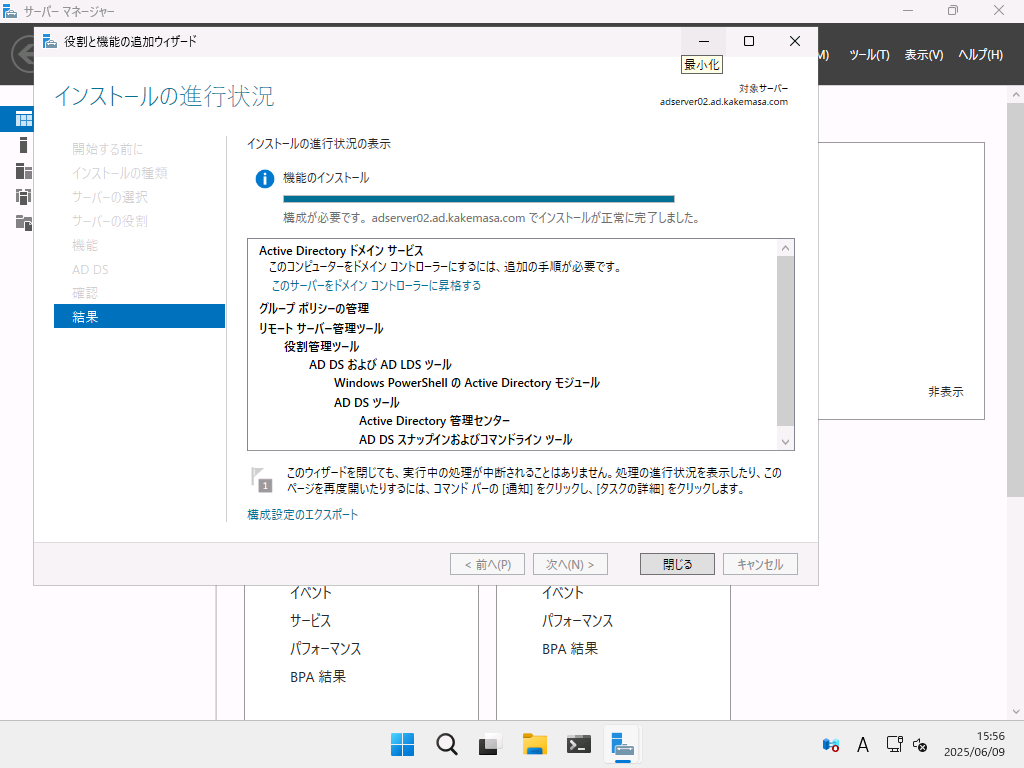Select Server Manager taskbar icon
Image resolution: width=1024 pixels, height=768 pixels.
tap(622, 744)
